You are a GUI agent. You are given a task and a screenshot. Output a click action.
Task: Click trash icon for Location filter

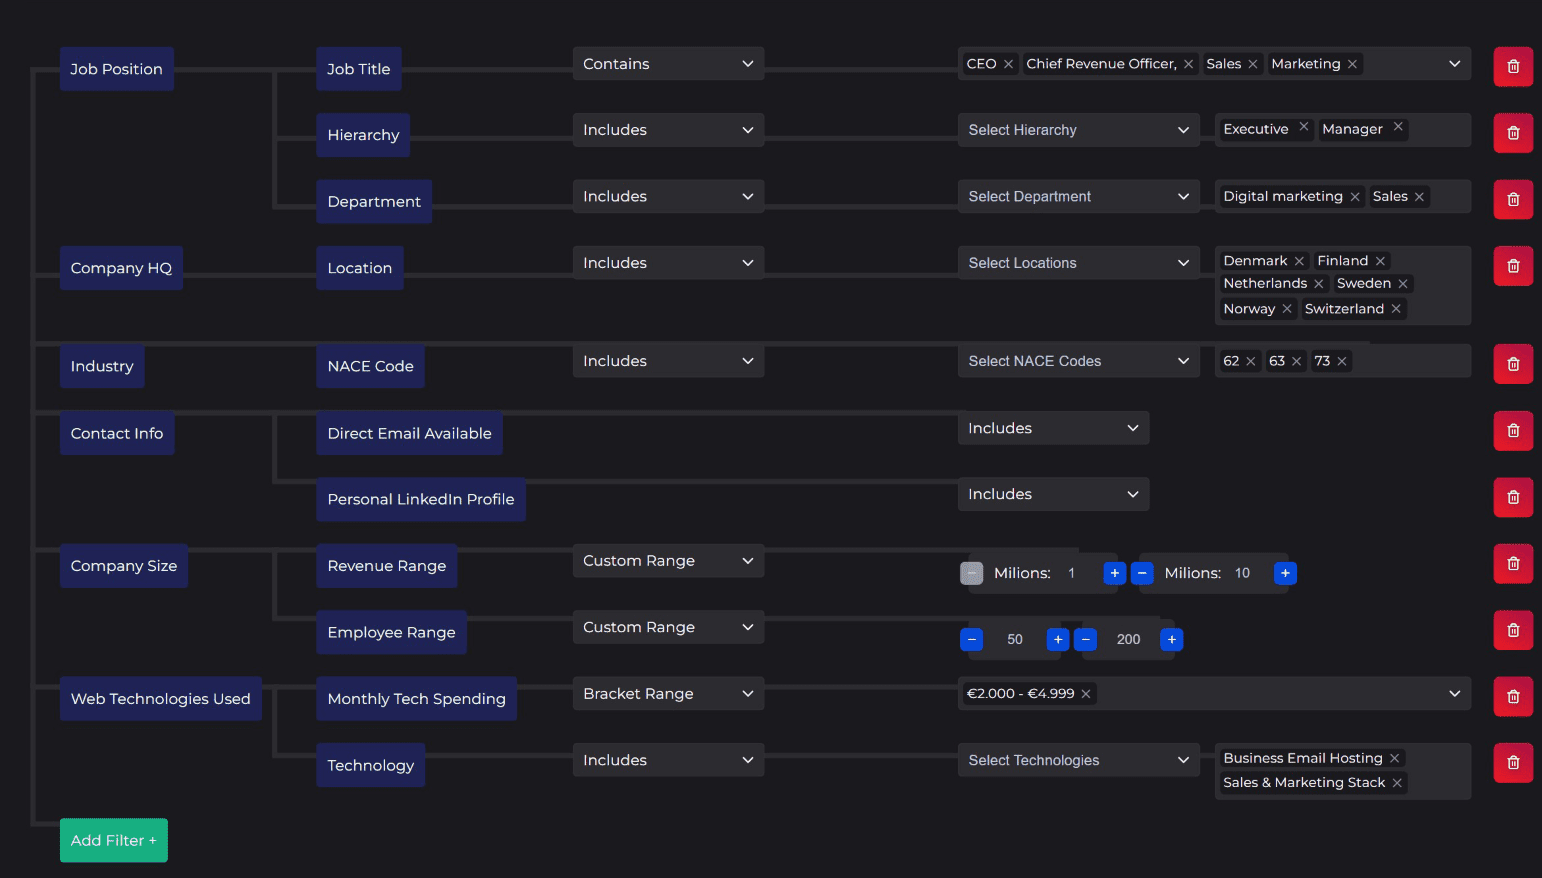pos(1512,266)
